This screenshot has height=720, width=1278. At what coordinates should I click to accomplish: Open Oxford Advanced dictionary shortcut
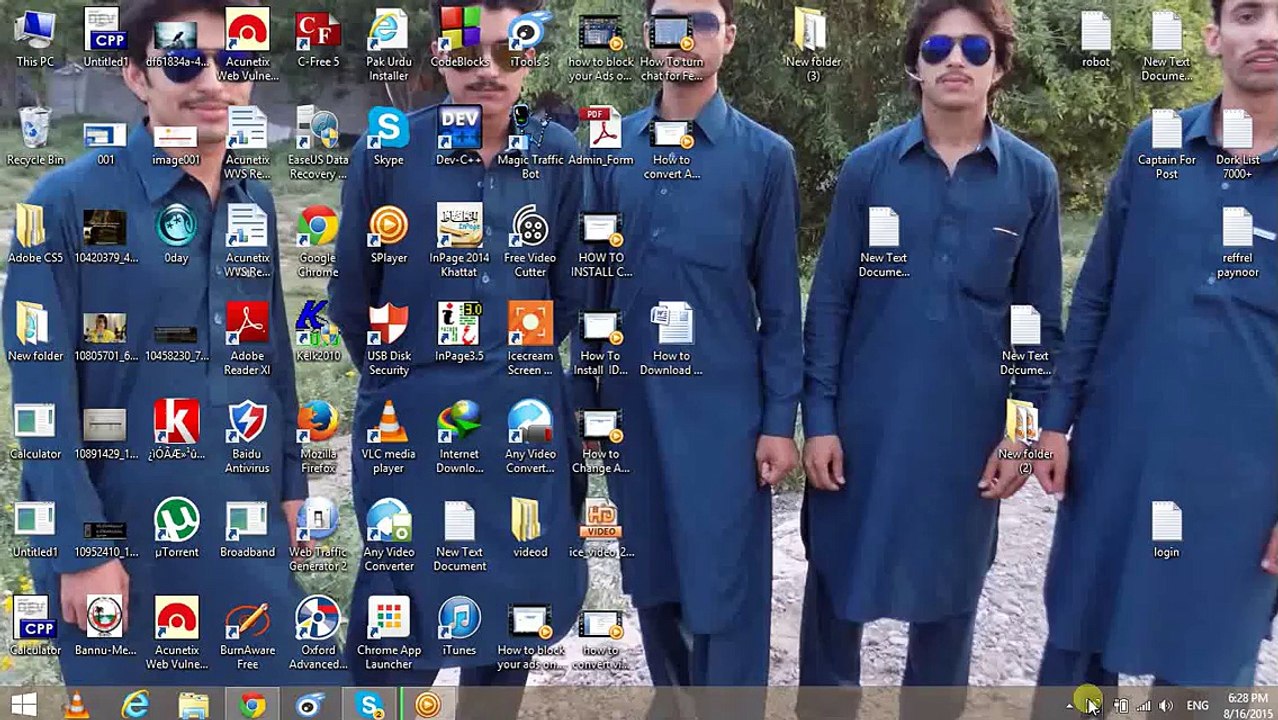318,635
